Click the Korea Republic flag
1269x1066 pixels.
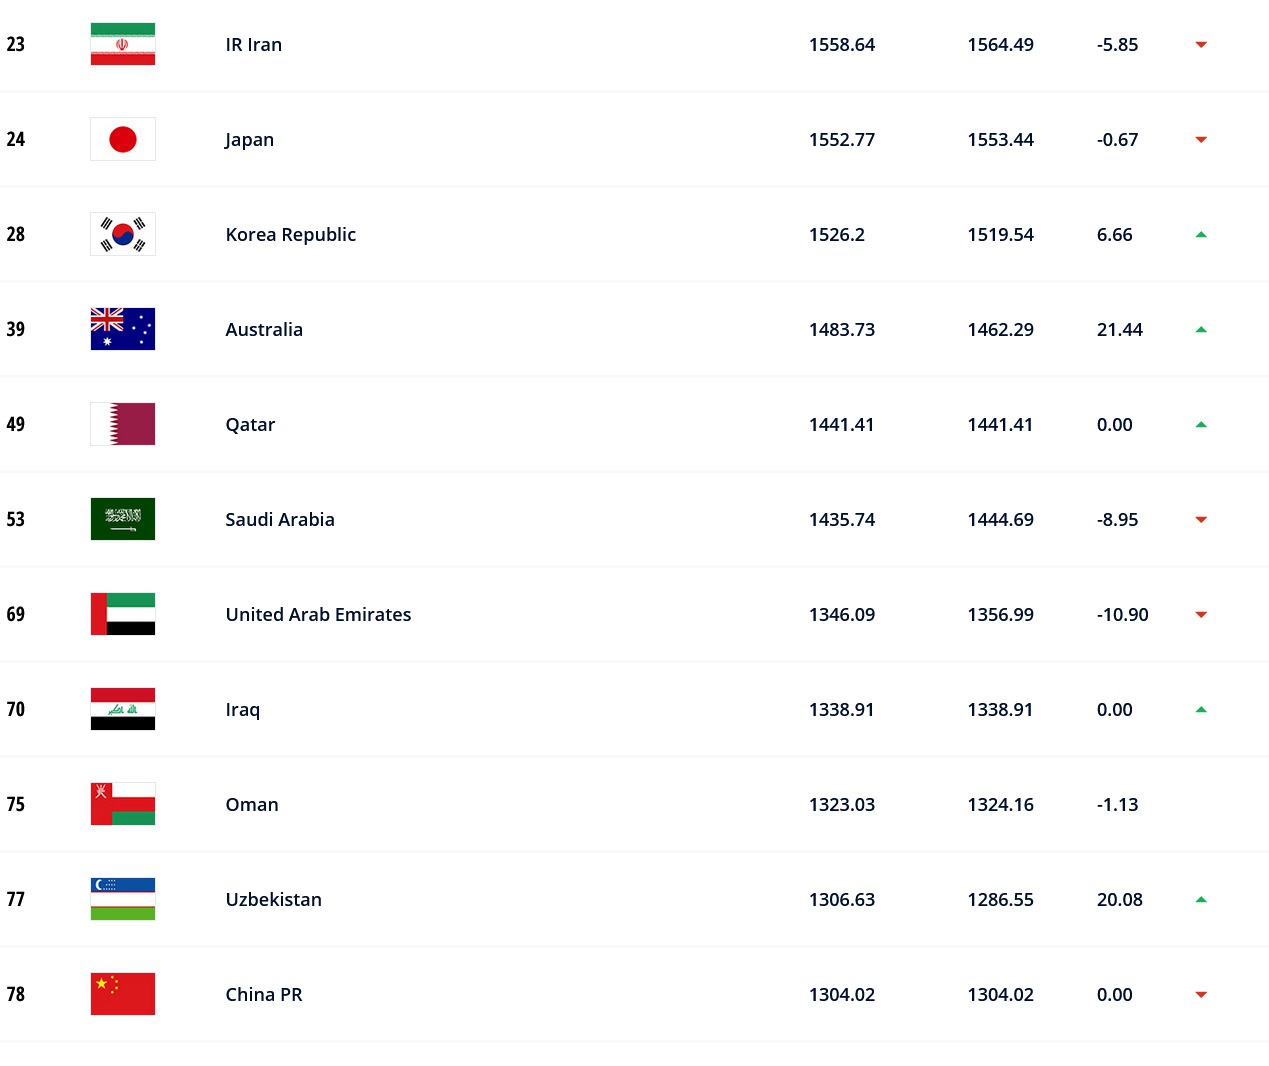click(123, 234)
